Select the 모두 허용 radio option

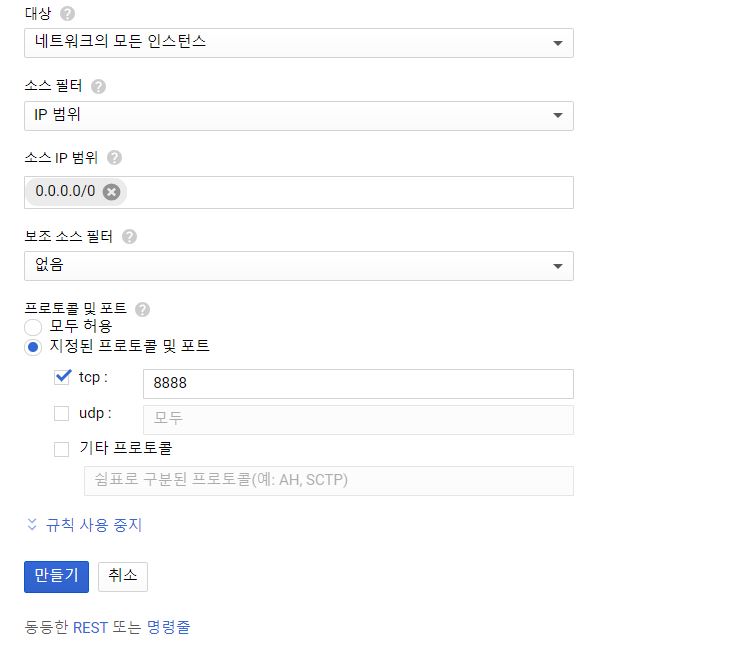33,327
